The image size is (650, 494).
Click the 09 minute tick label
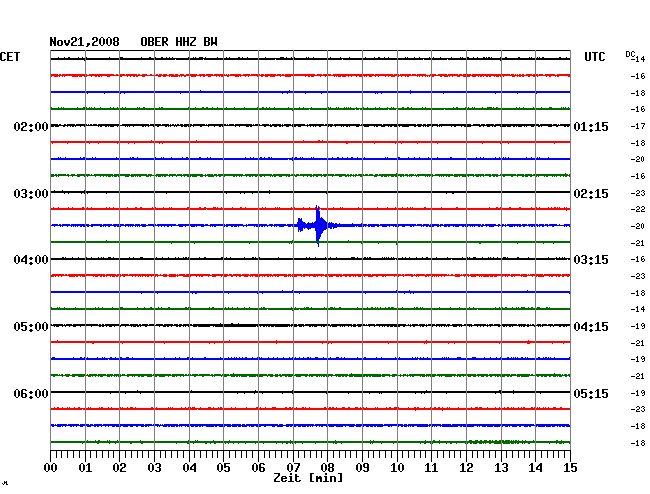click(x=362, y=468)
